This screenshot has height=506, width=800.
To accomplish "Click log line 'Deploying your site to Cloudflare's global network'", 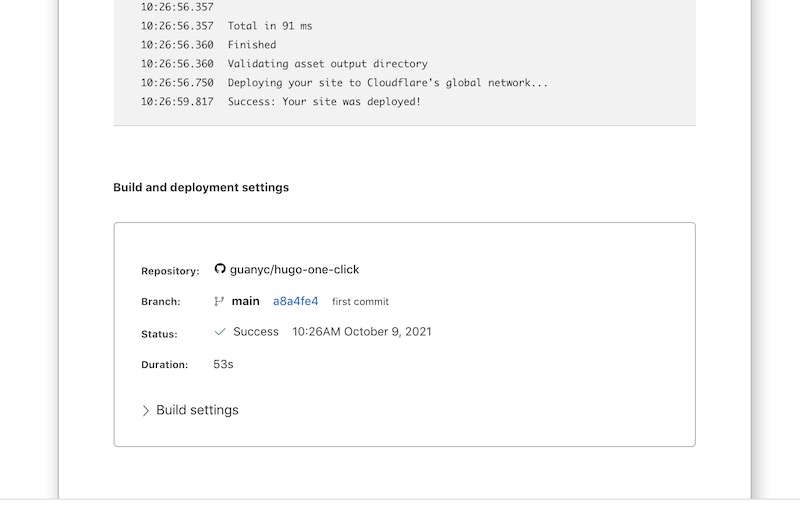I will 388,83.
